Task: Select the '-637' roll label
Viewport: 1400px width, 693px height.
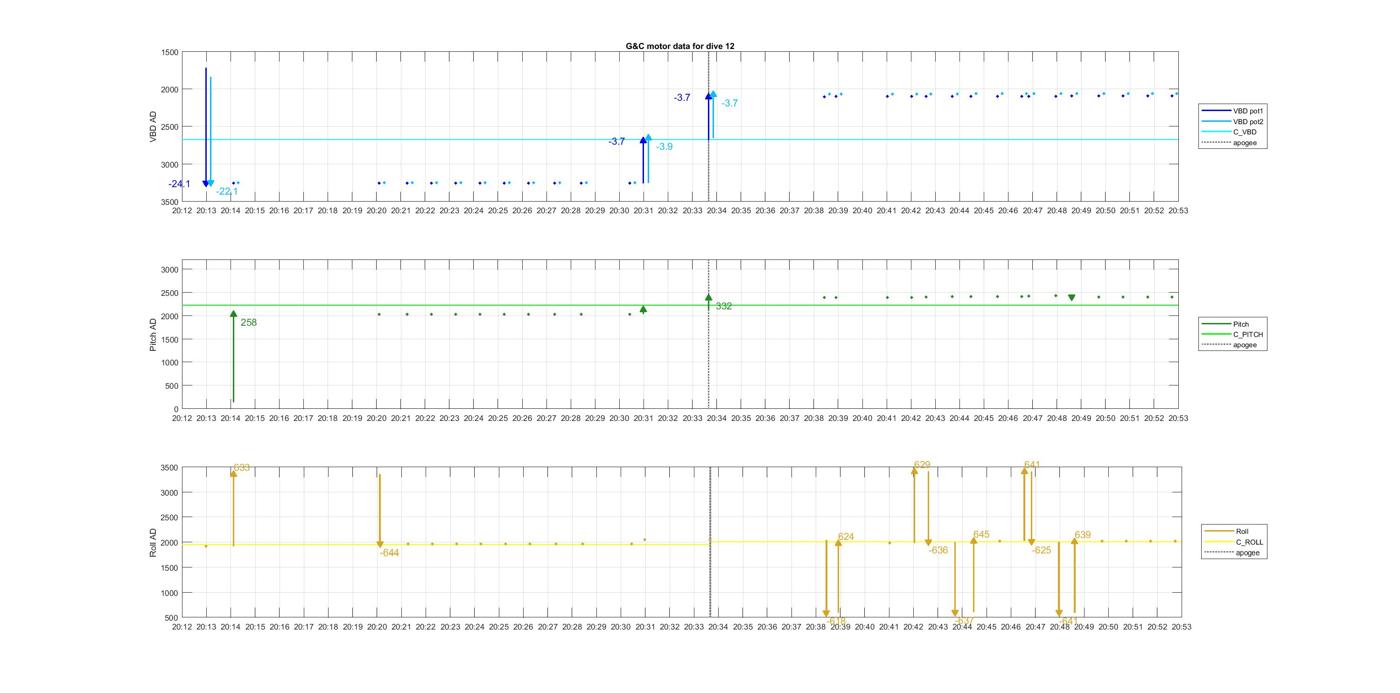Action: click(964, 621)
